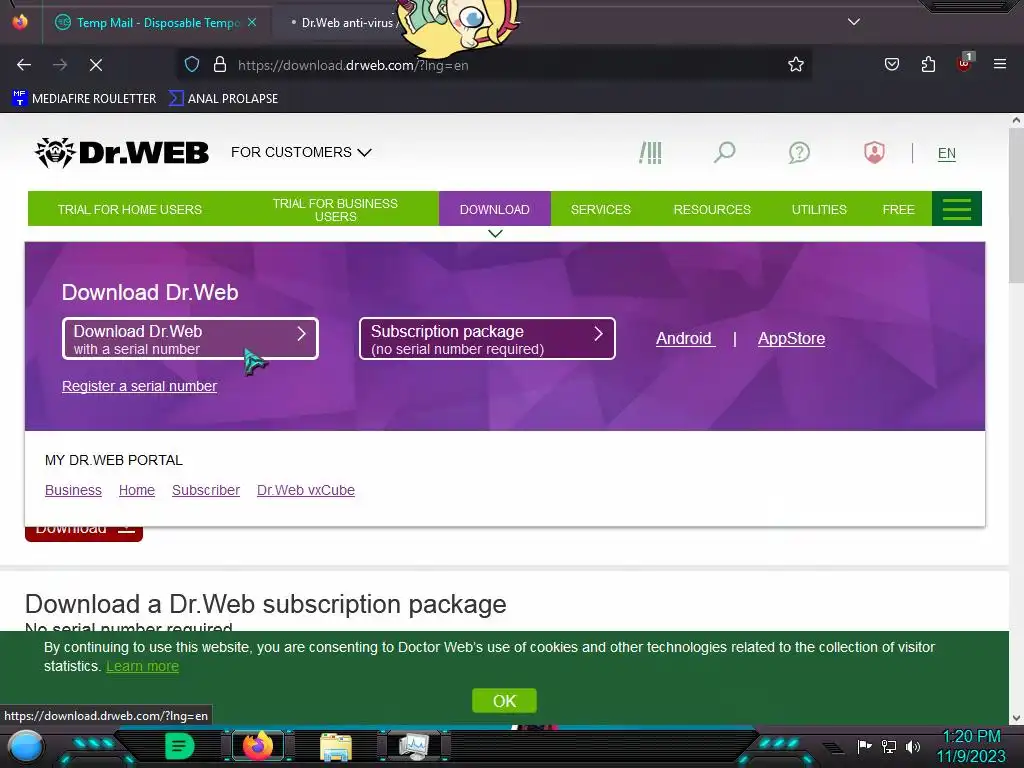
Task: Click the Action Center flag tray icon
Action: [865, 746]
